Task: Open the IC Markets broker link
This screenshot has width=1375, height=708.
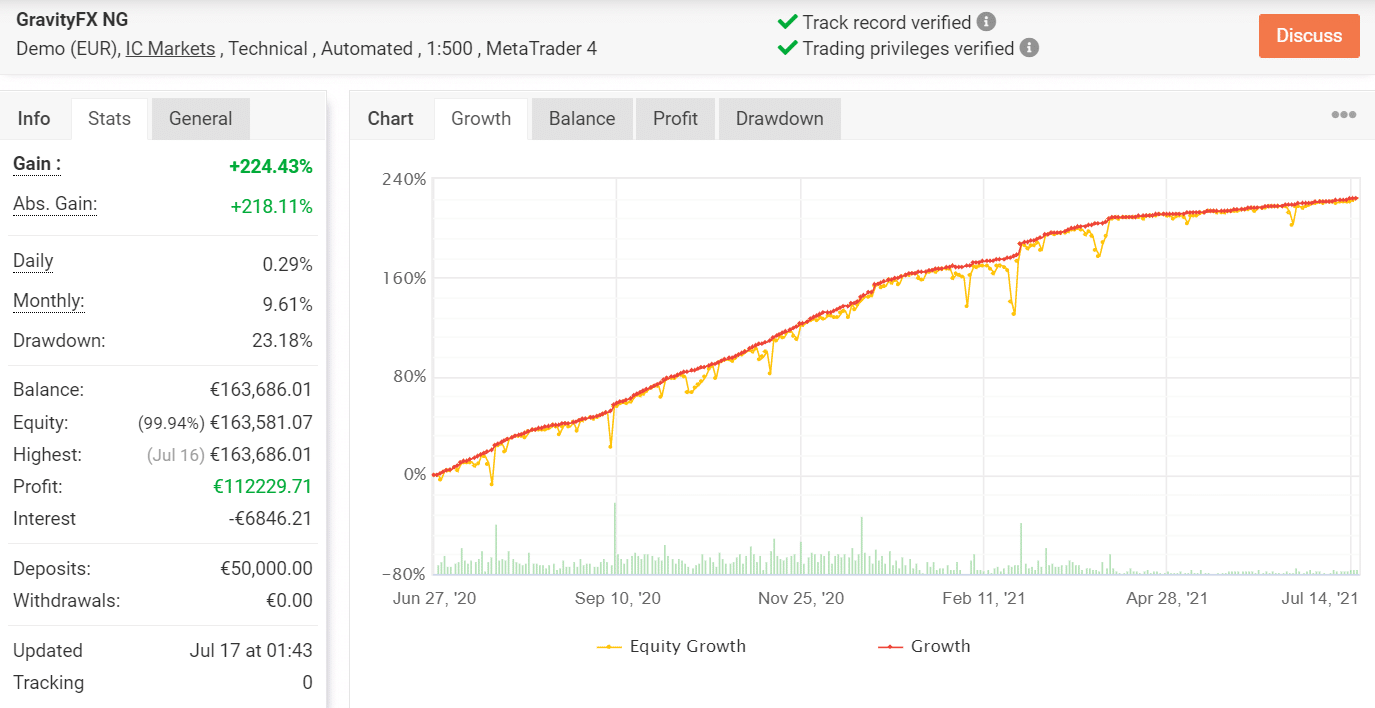Action: [x=170, y=48]
